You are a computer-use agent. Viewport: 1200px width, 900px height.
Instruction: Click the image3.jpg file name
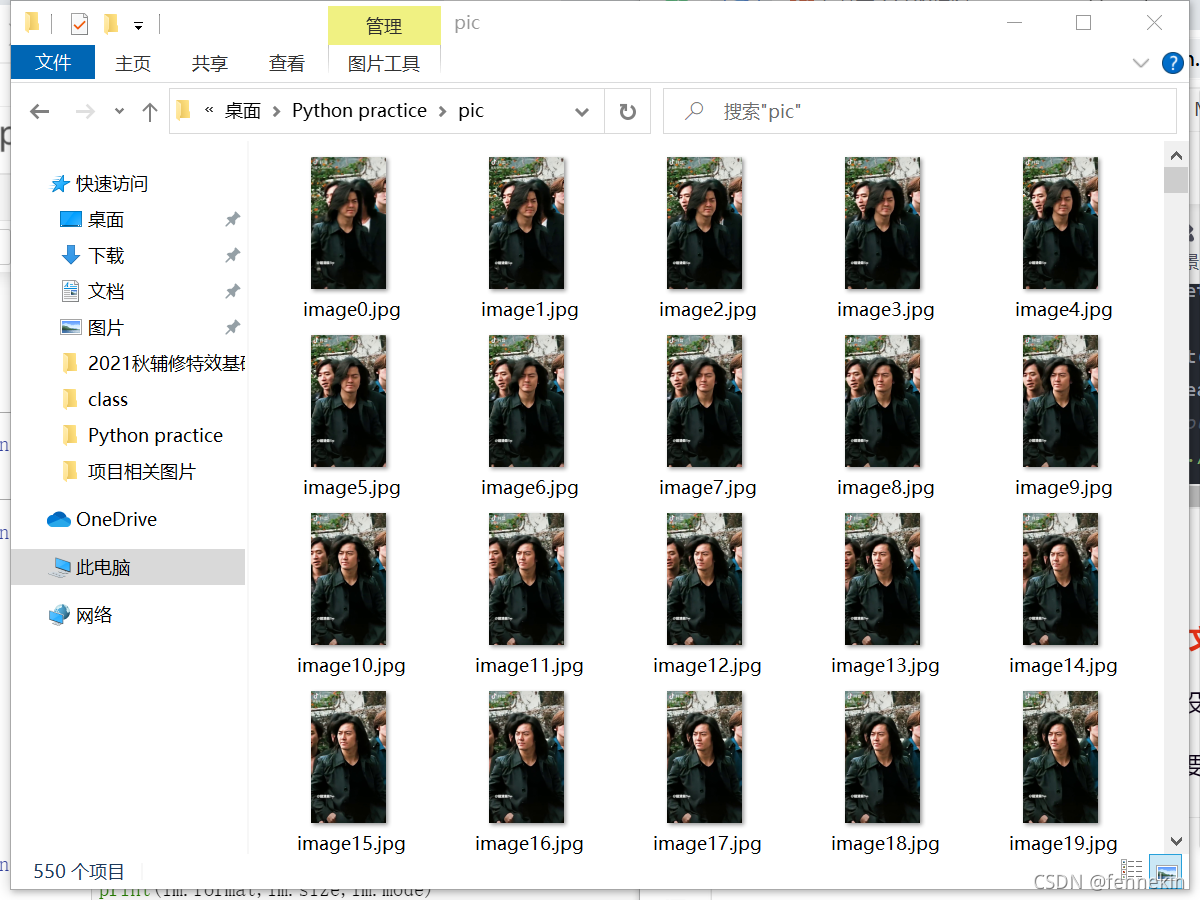click(885, 310)
